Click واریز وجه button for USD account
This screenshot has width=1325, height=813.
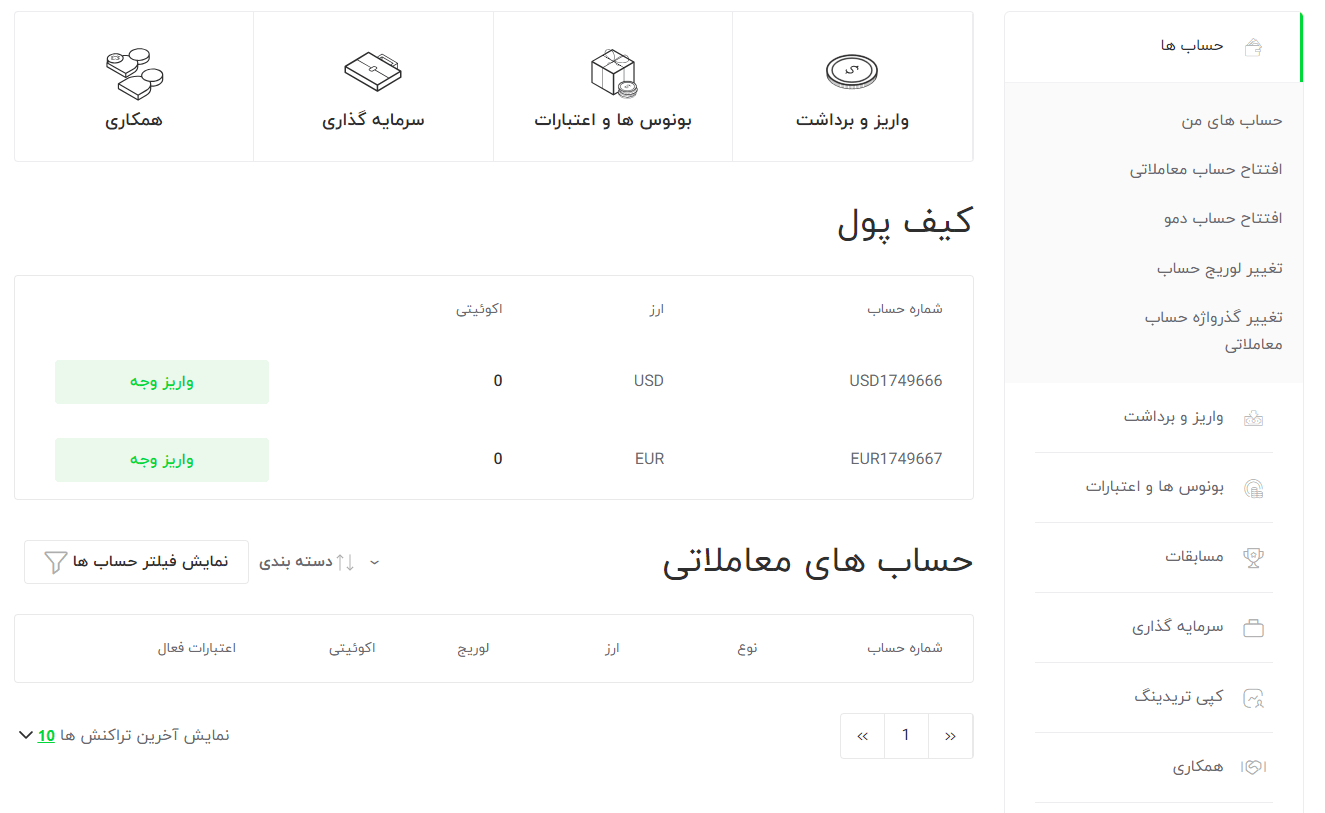(162, 382)
